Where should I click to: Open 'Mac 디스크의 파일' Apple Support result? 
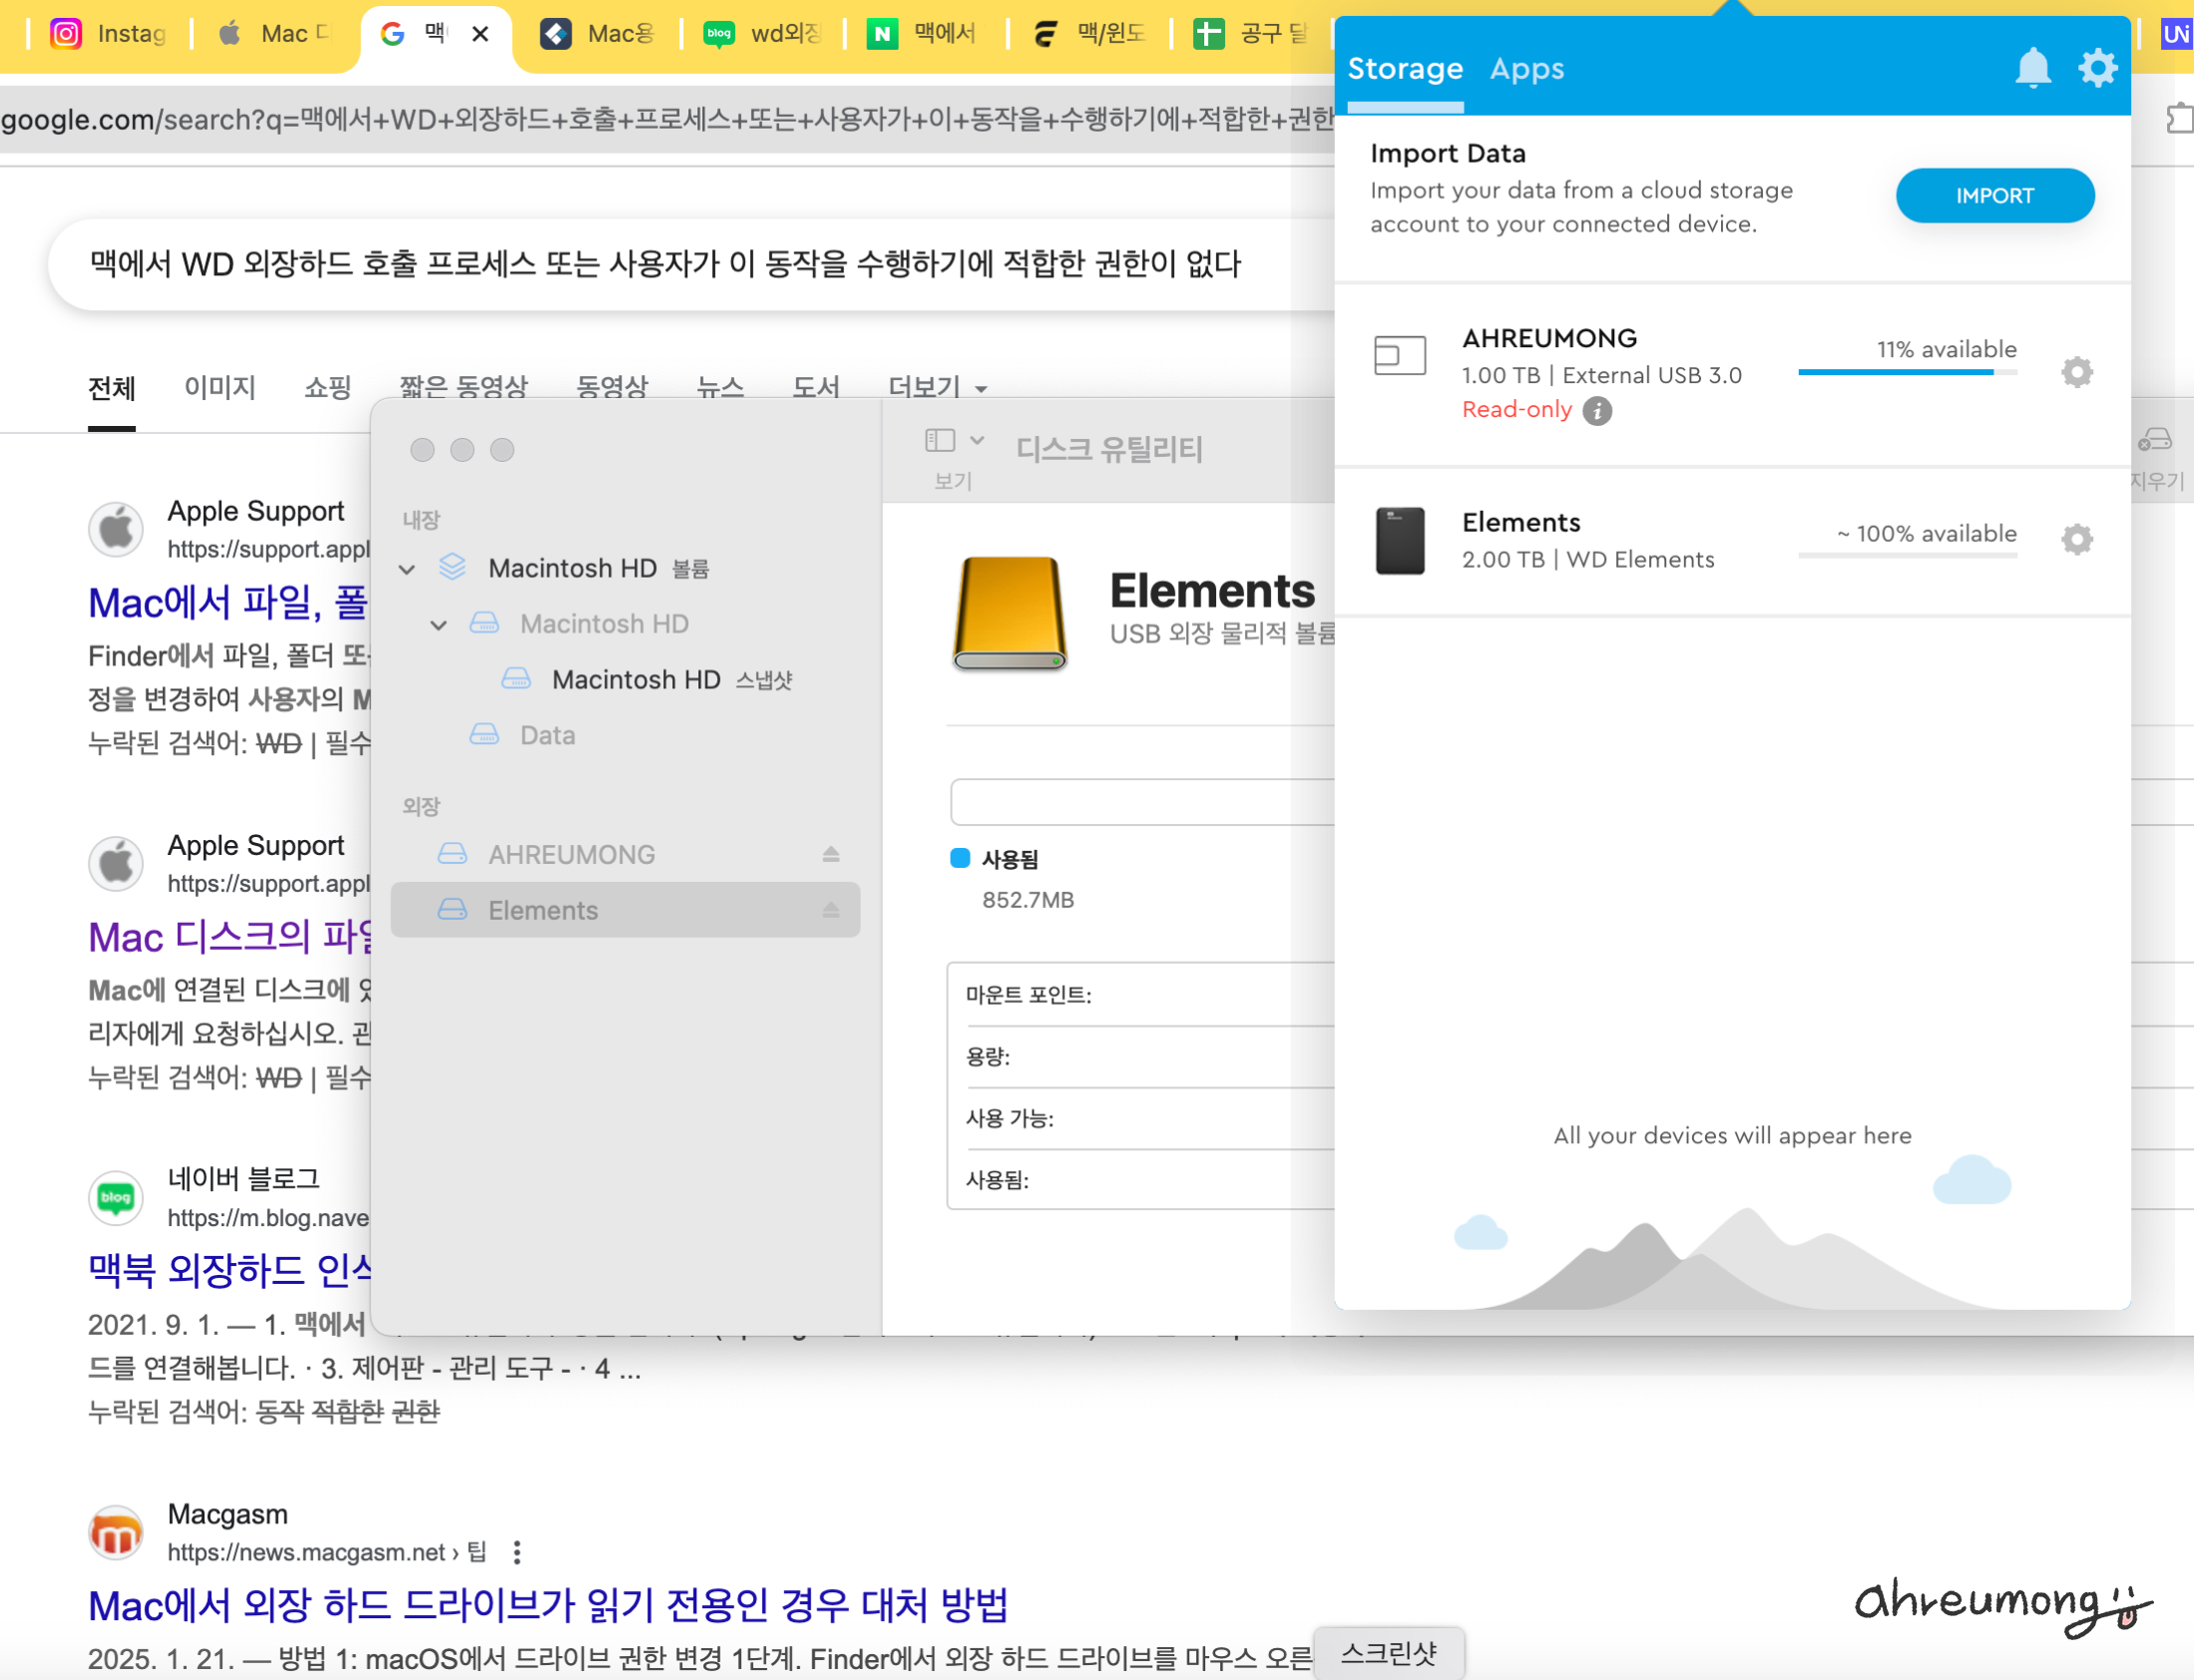[230, 937]
